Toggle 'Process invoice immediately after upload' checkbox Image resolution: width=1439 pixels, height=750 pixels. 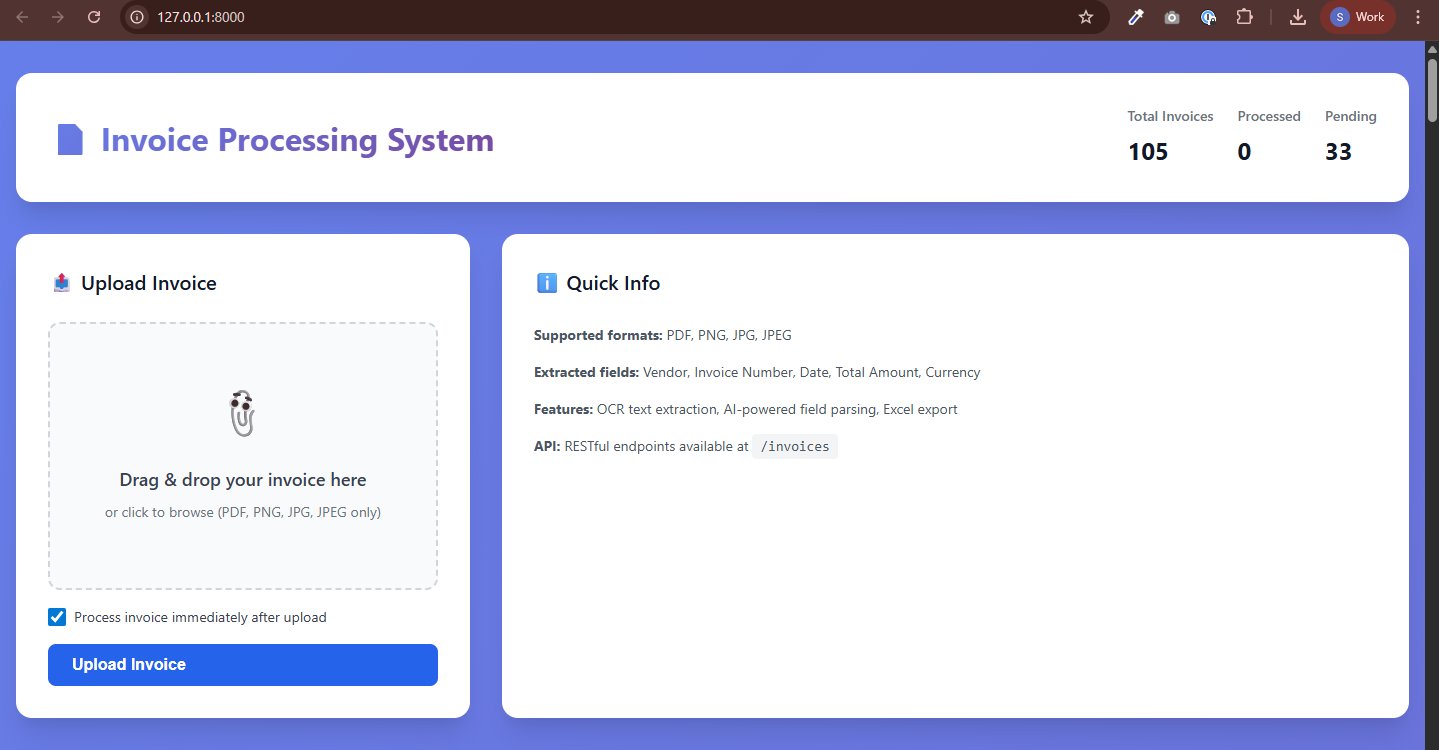click(x=57, y=617)
